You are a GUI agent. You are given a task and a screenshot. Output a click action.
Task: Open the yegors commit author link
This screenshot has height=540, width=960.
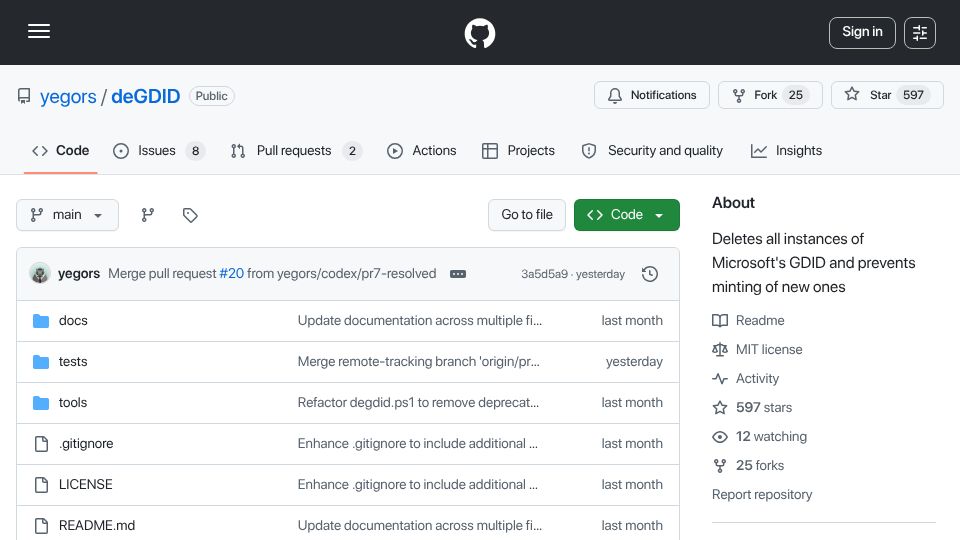(x=79, y=274)
